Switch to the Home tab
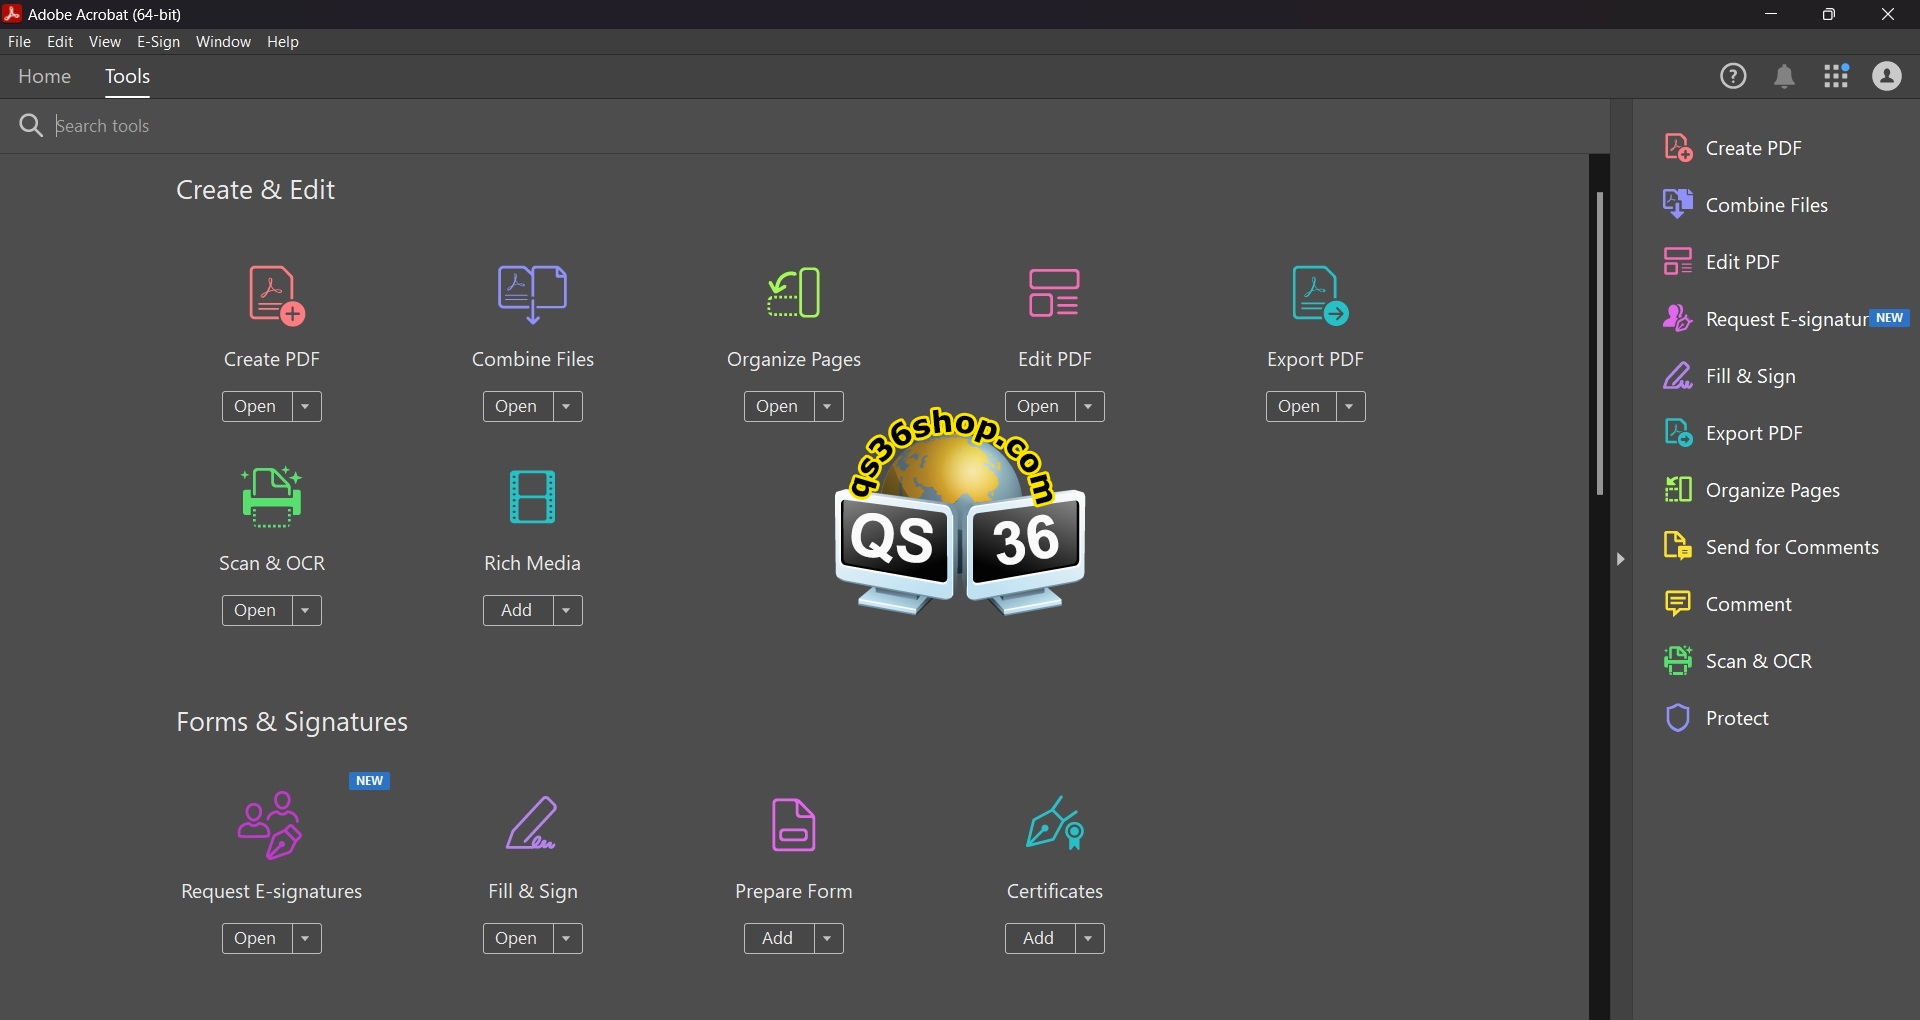 45,77
